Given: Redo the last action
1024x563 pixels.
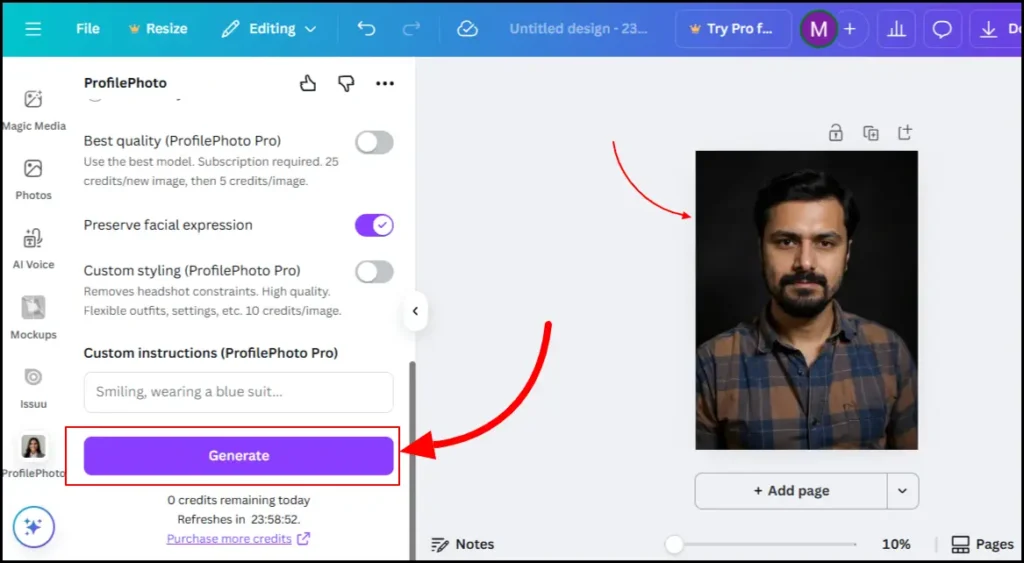Looking at the screenshot, I should [411, 29].
